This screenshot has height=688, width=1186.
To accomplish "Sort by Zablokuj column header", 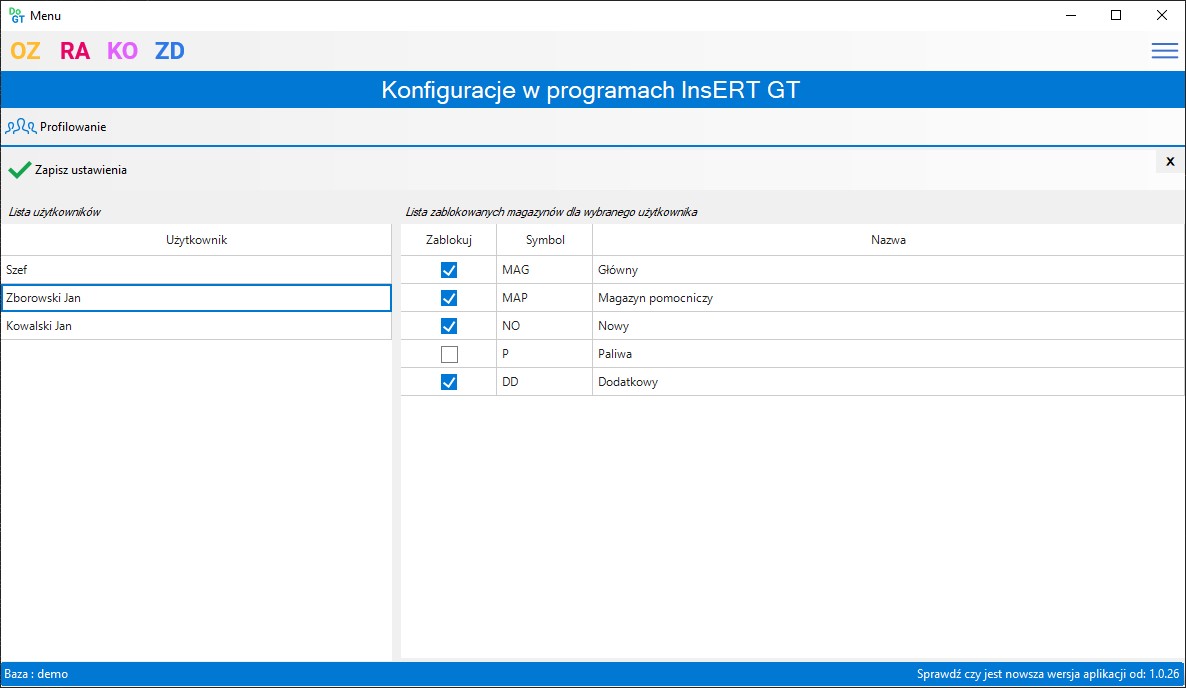I will tap(449, 240).
